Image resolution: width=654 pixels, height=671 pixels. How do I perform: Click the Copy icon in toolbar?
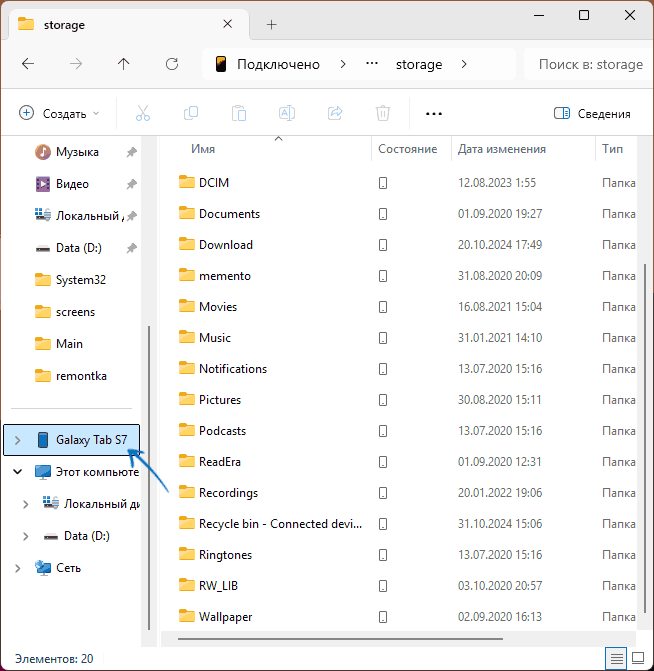(191, 113)
